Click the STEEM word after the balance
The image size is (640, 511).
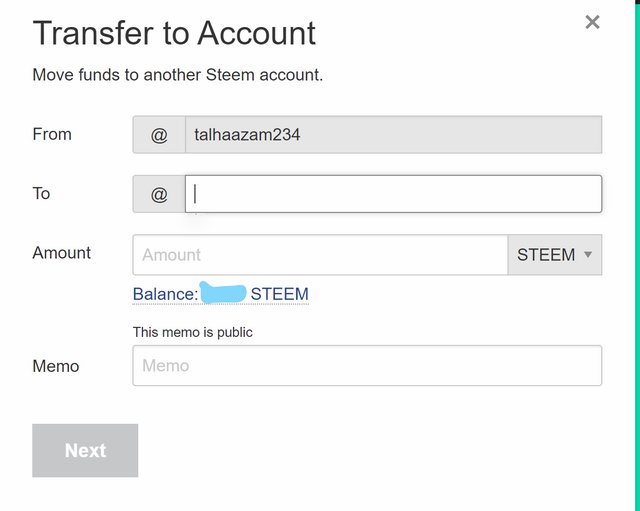pos(279,294)
